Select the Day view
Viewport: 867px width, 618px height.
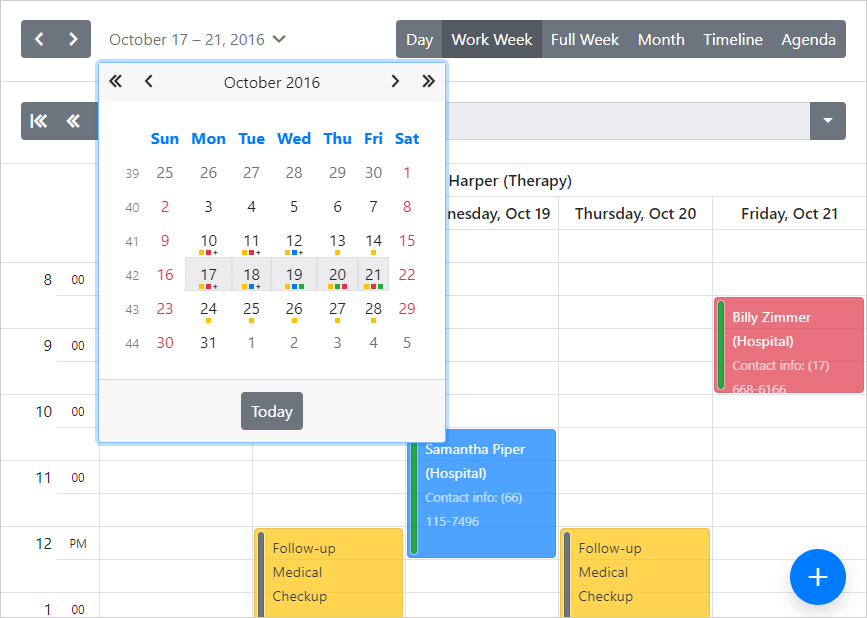[419, 39]
